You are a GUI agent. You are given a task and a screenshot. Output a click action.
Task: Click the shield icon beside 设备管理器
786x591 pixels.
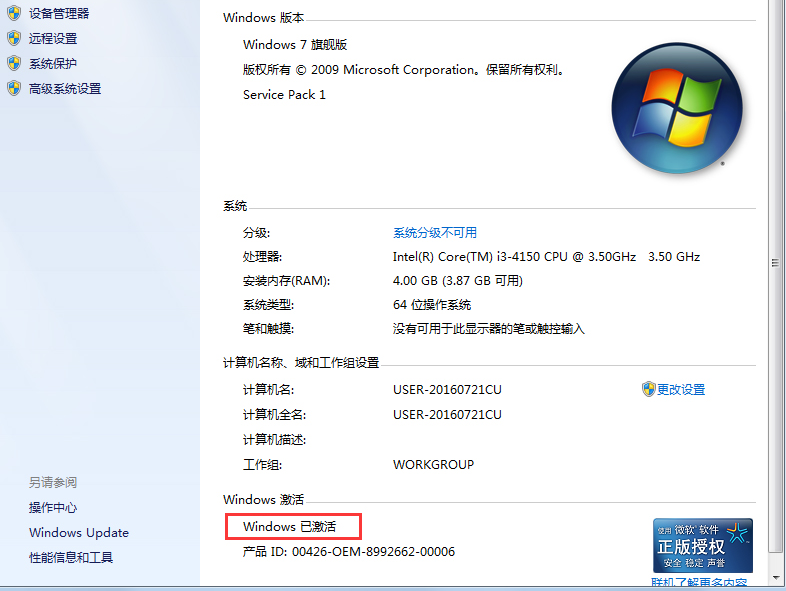click(x=14, y=13)
